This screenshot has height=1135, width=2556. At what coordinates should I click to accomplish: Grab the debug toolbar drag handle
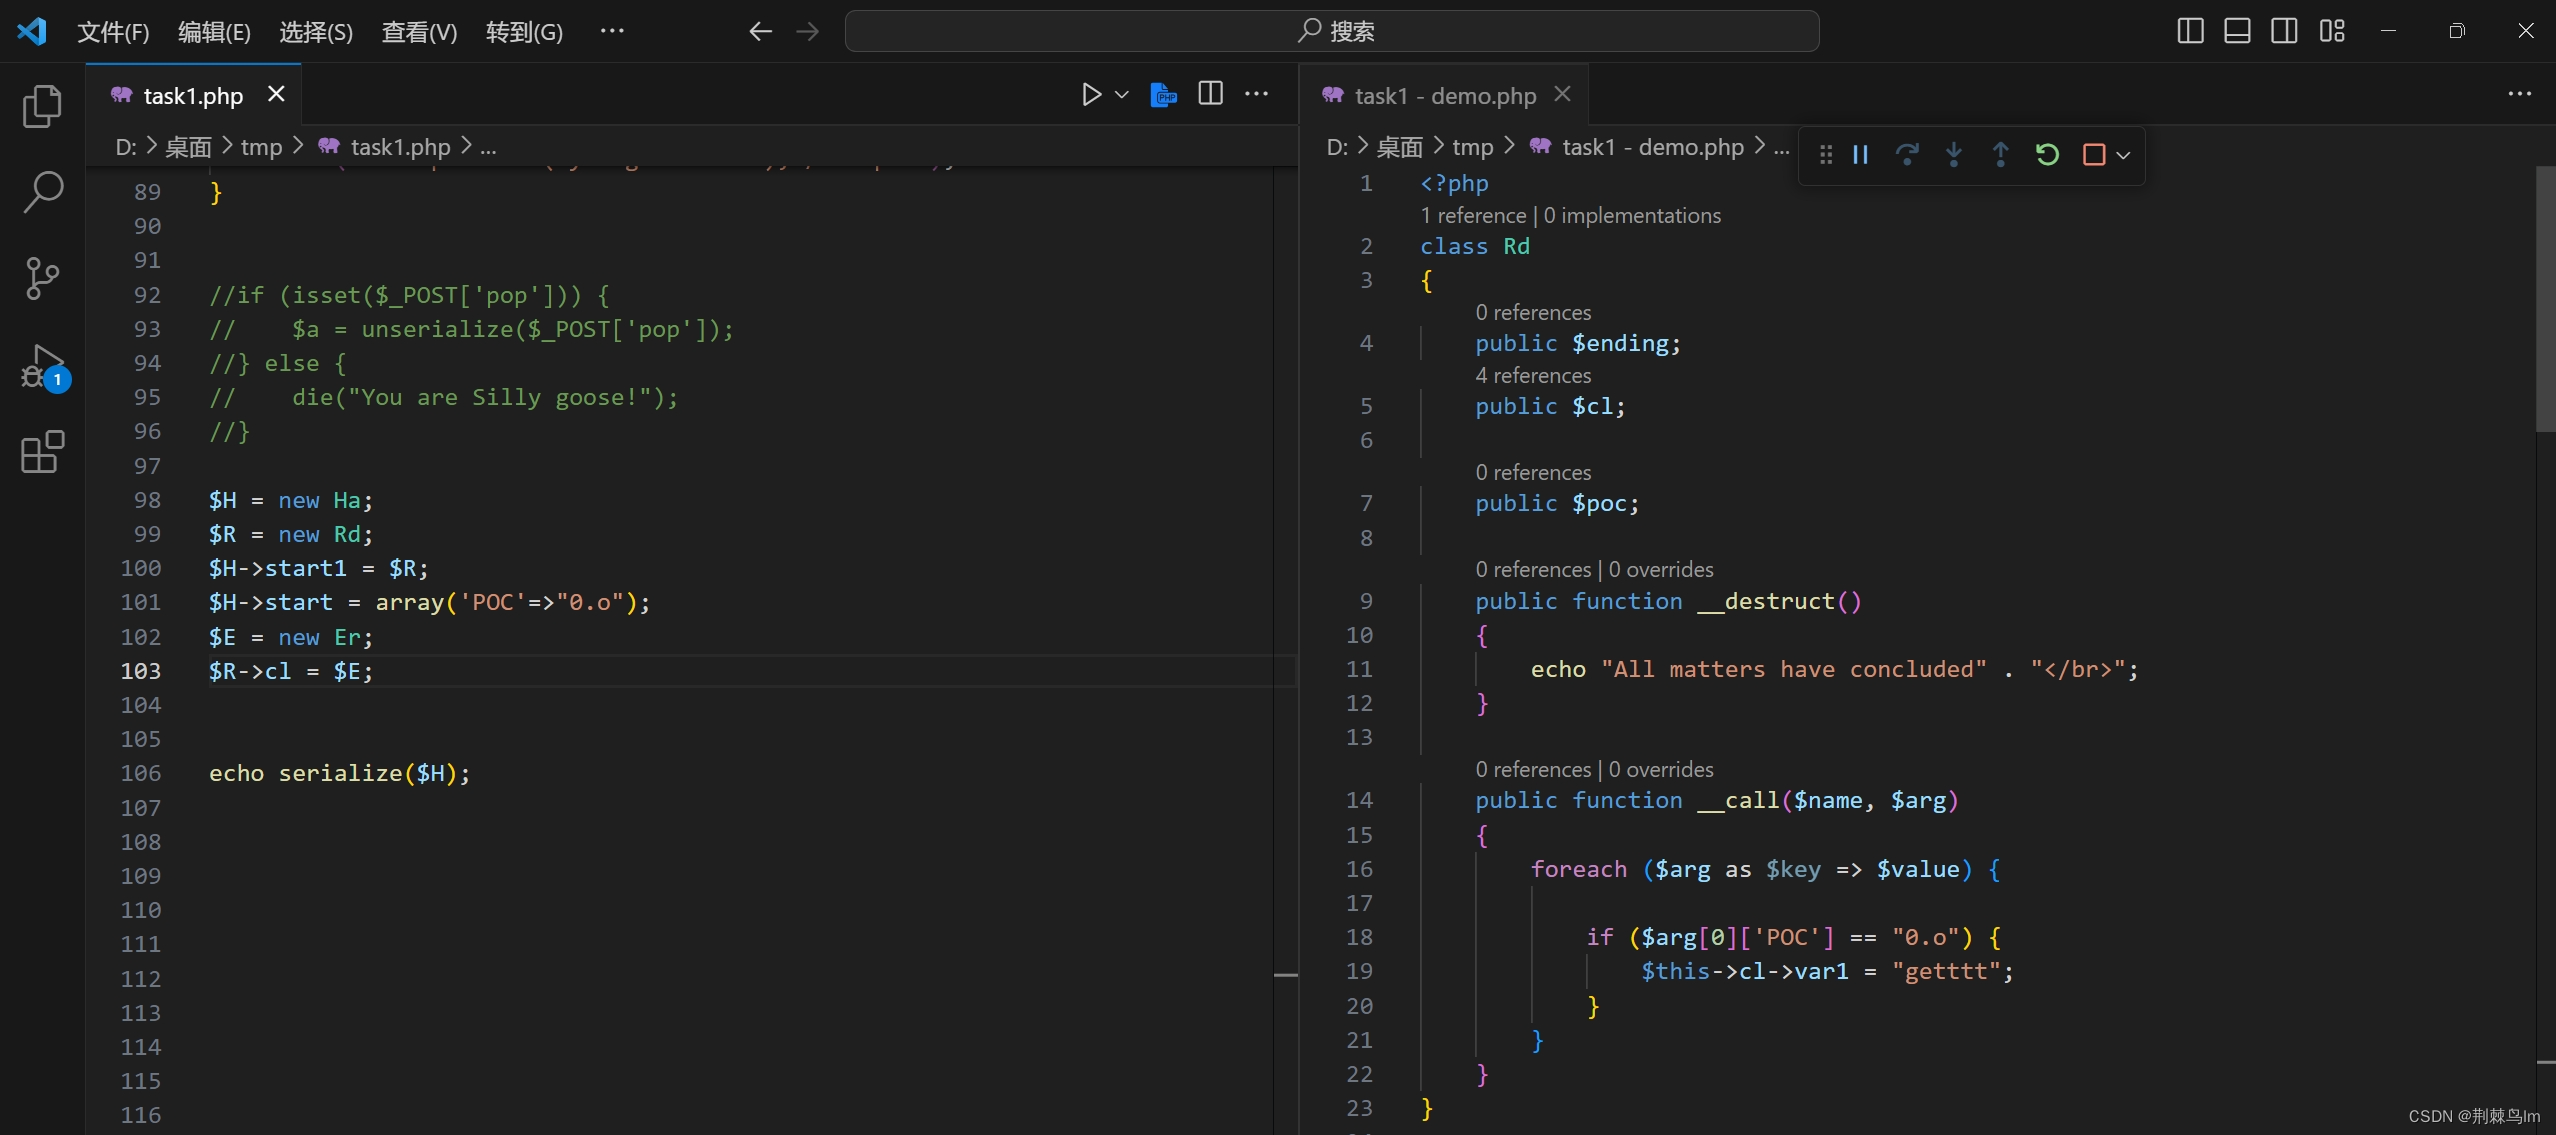click(1826, 155)
